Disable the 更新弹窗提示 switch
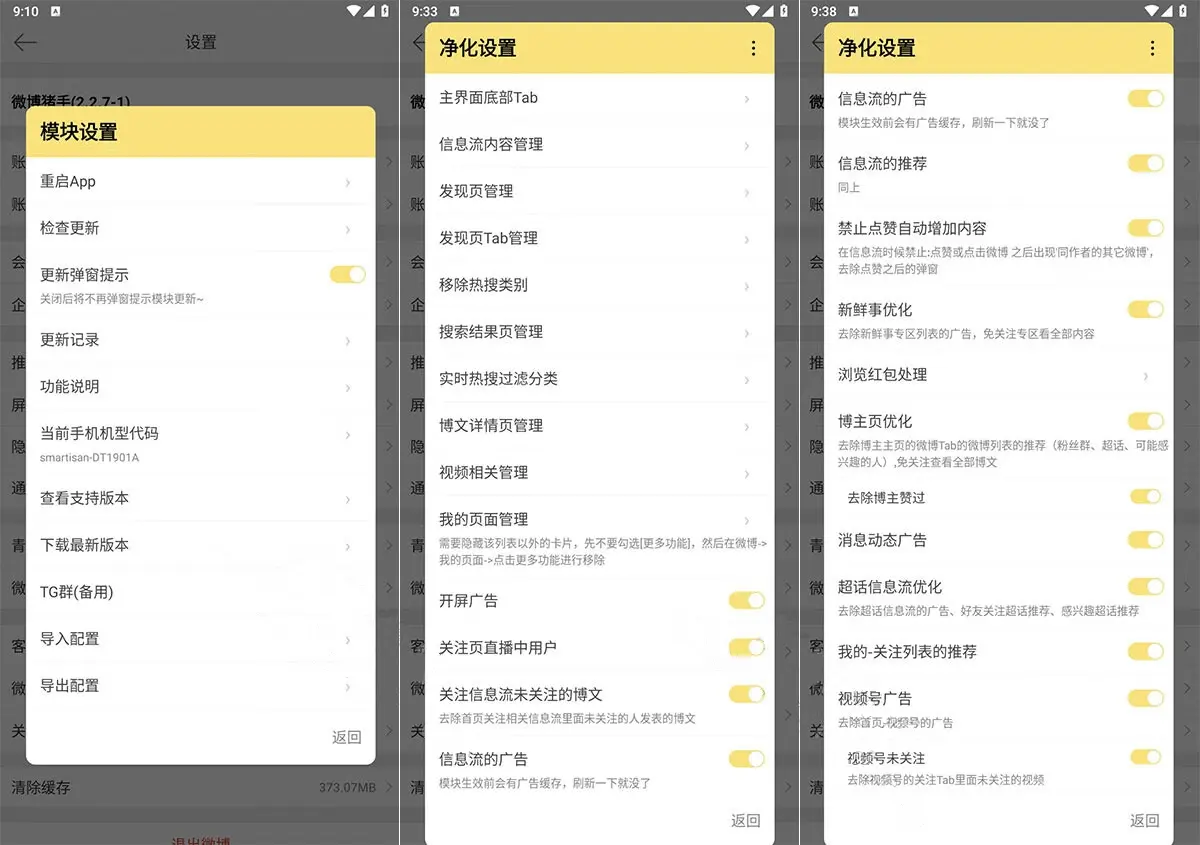The width and height of the screenshot is (1200, 845). point(347,274)
